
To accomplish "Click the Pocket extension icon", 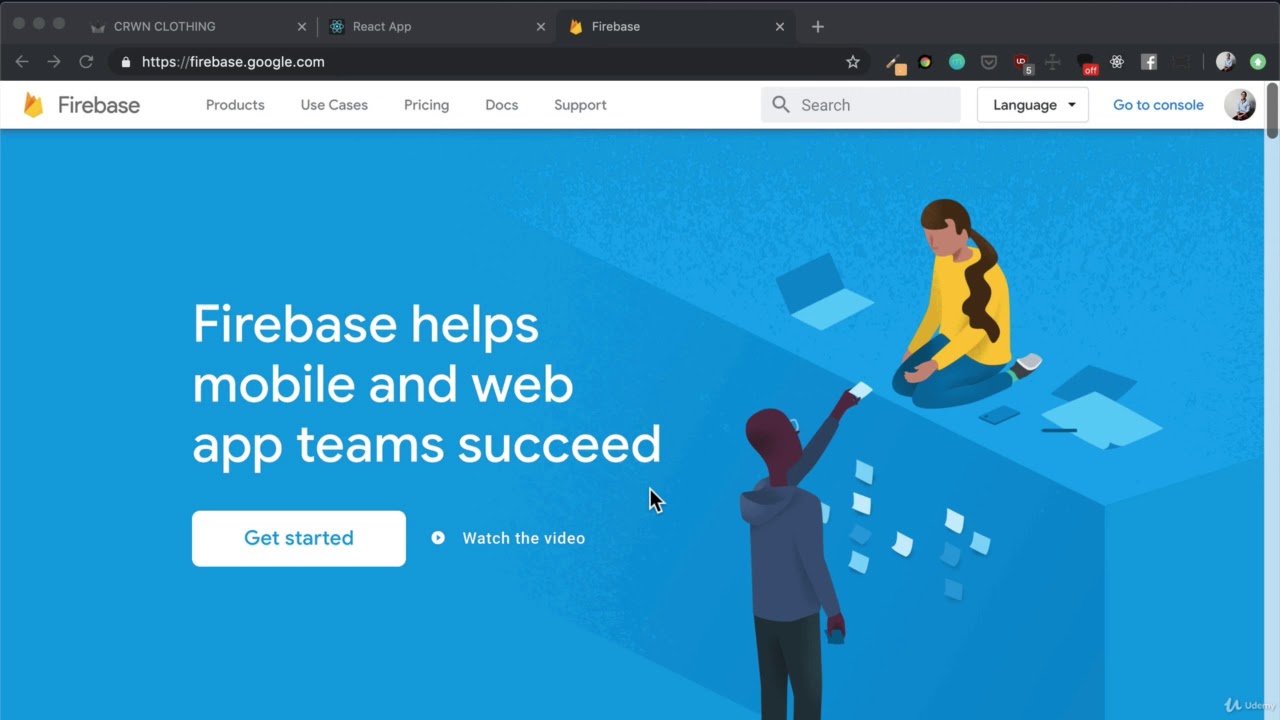I will [989, 62].
